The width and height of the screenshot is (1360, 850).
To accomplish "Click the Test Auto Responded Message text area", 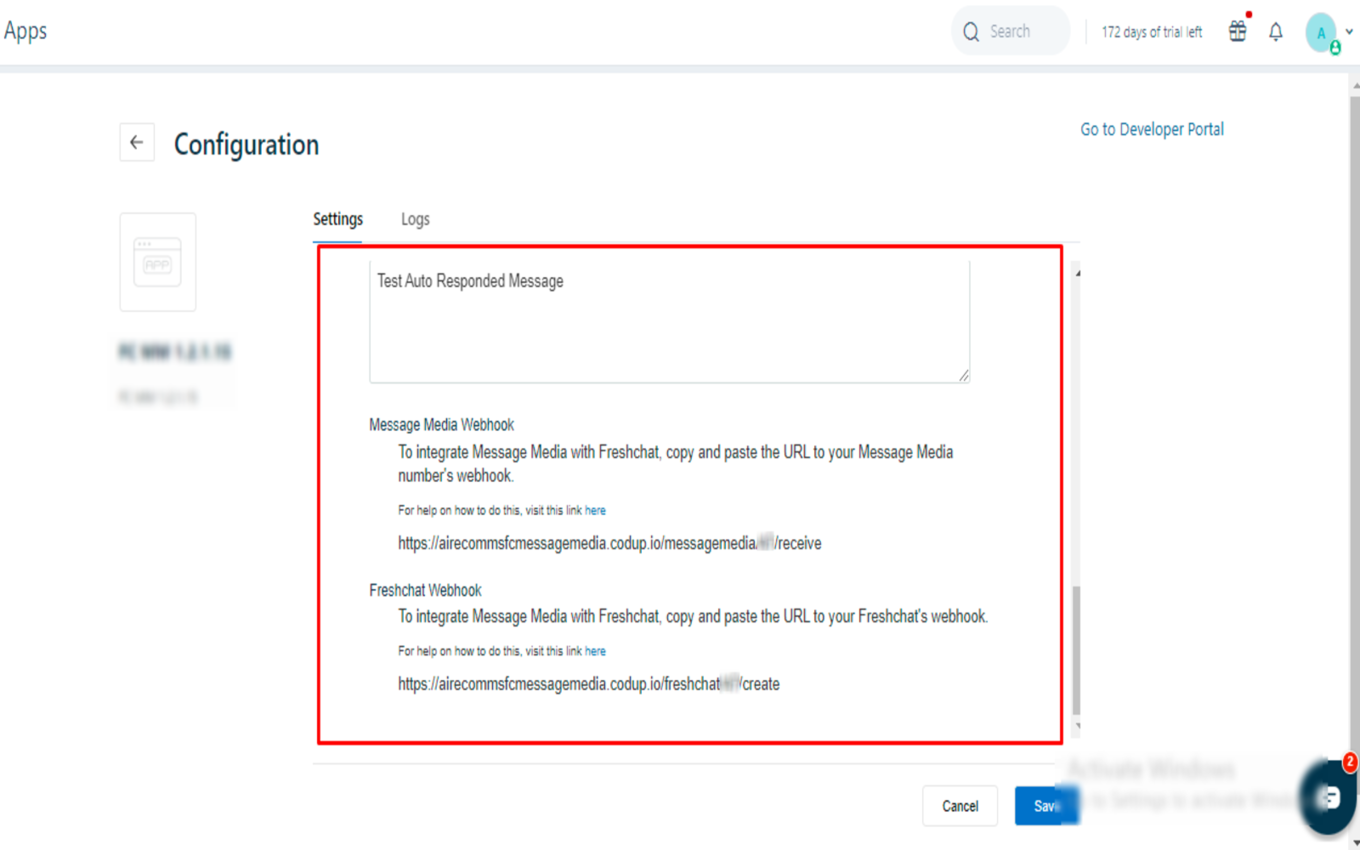I will pyautogui.click(x=669, y=320).
